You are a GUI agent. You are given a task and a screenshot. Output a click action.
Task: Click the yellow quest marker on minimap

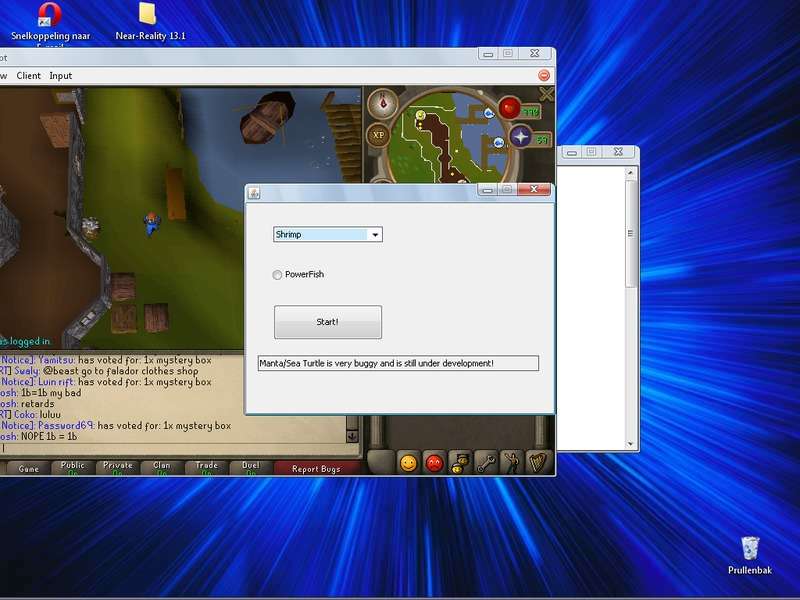click(x=420, y=115)
